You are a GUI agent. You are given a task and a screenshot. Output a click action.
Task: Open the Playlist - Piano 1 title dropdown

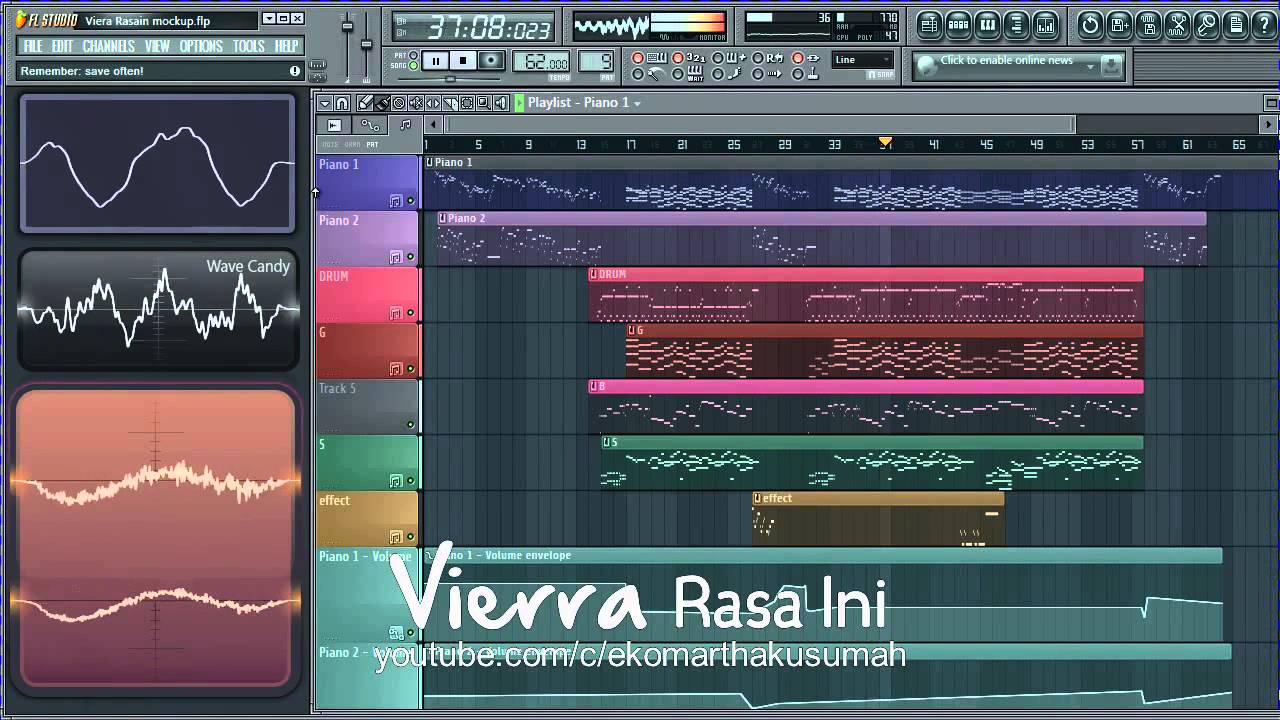584,103
